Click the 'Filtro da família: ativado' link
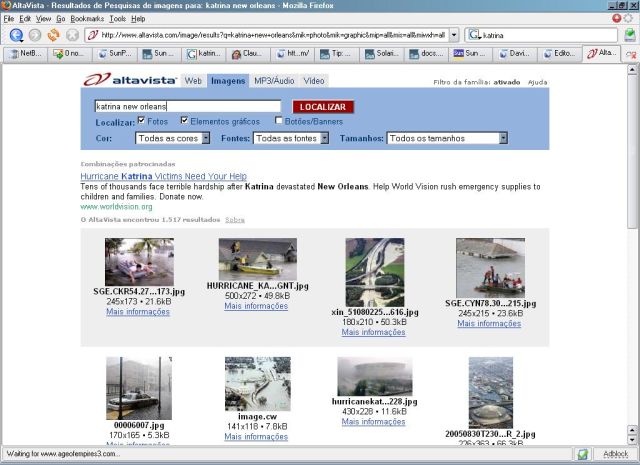The width and height of the screenshot is (640, 465). pyautogui.click(x=476, y=82)
